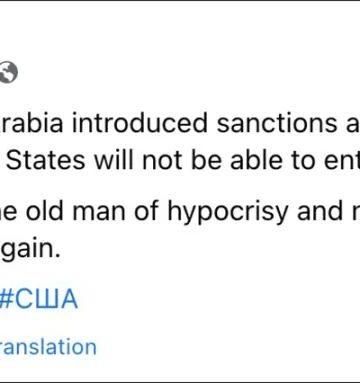Click the public globe privacy icon
This screenshot has height=383, width=360.
(8, 72)
